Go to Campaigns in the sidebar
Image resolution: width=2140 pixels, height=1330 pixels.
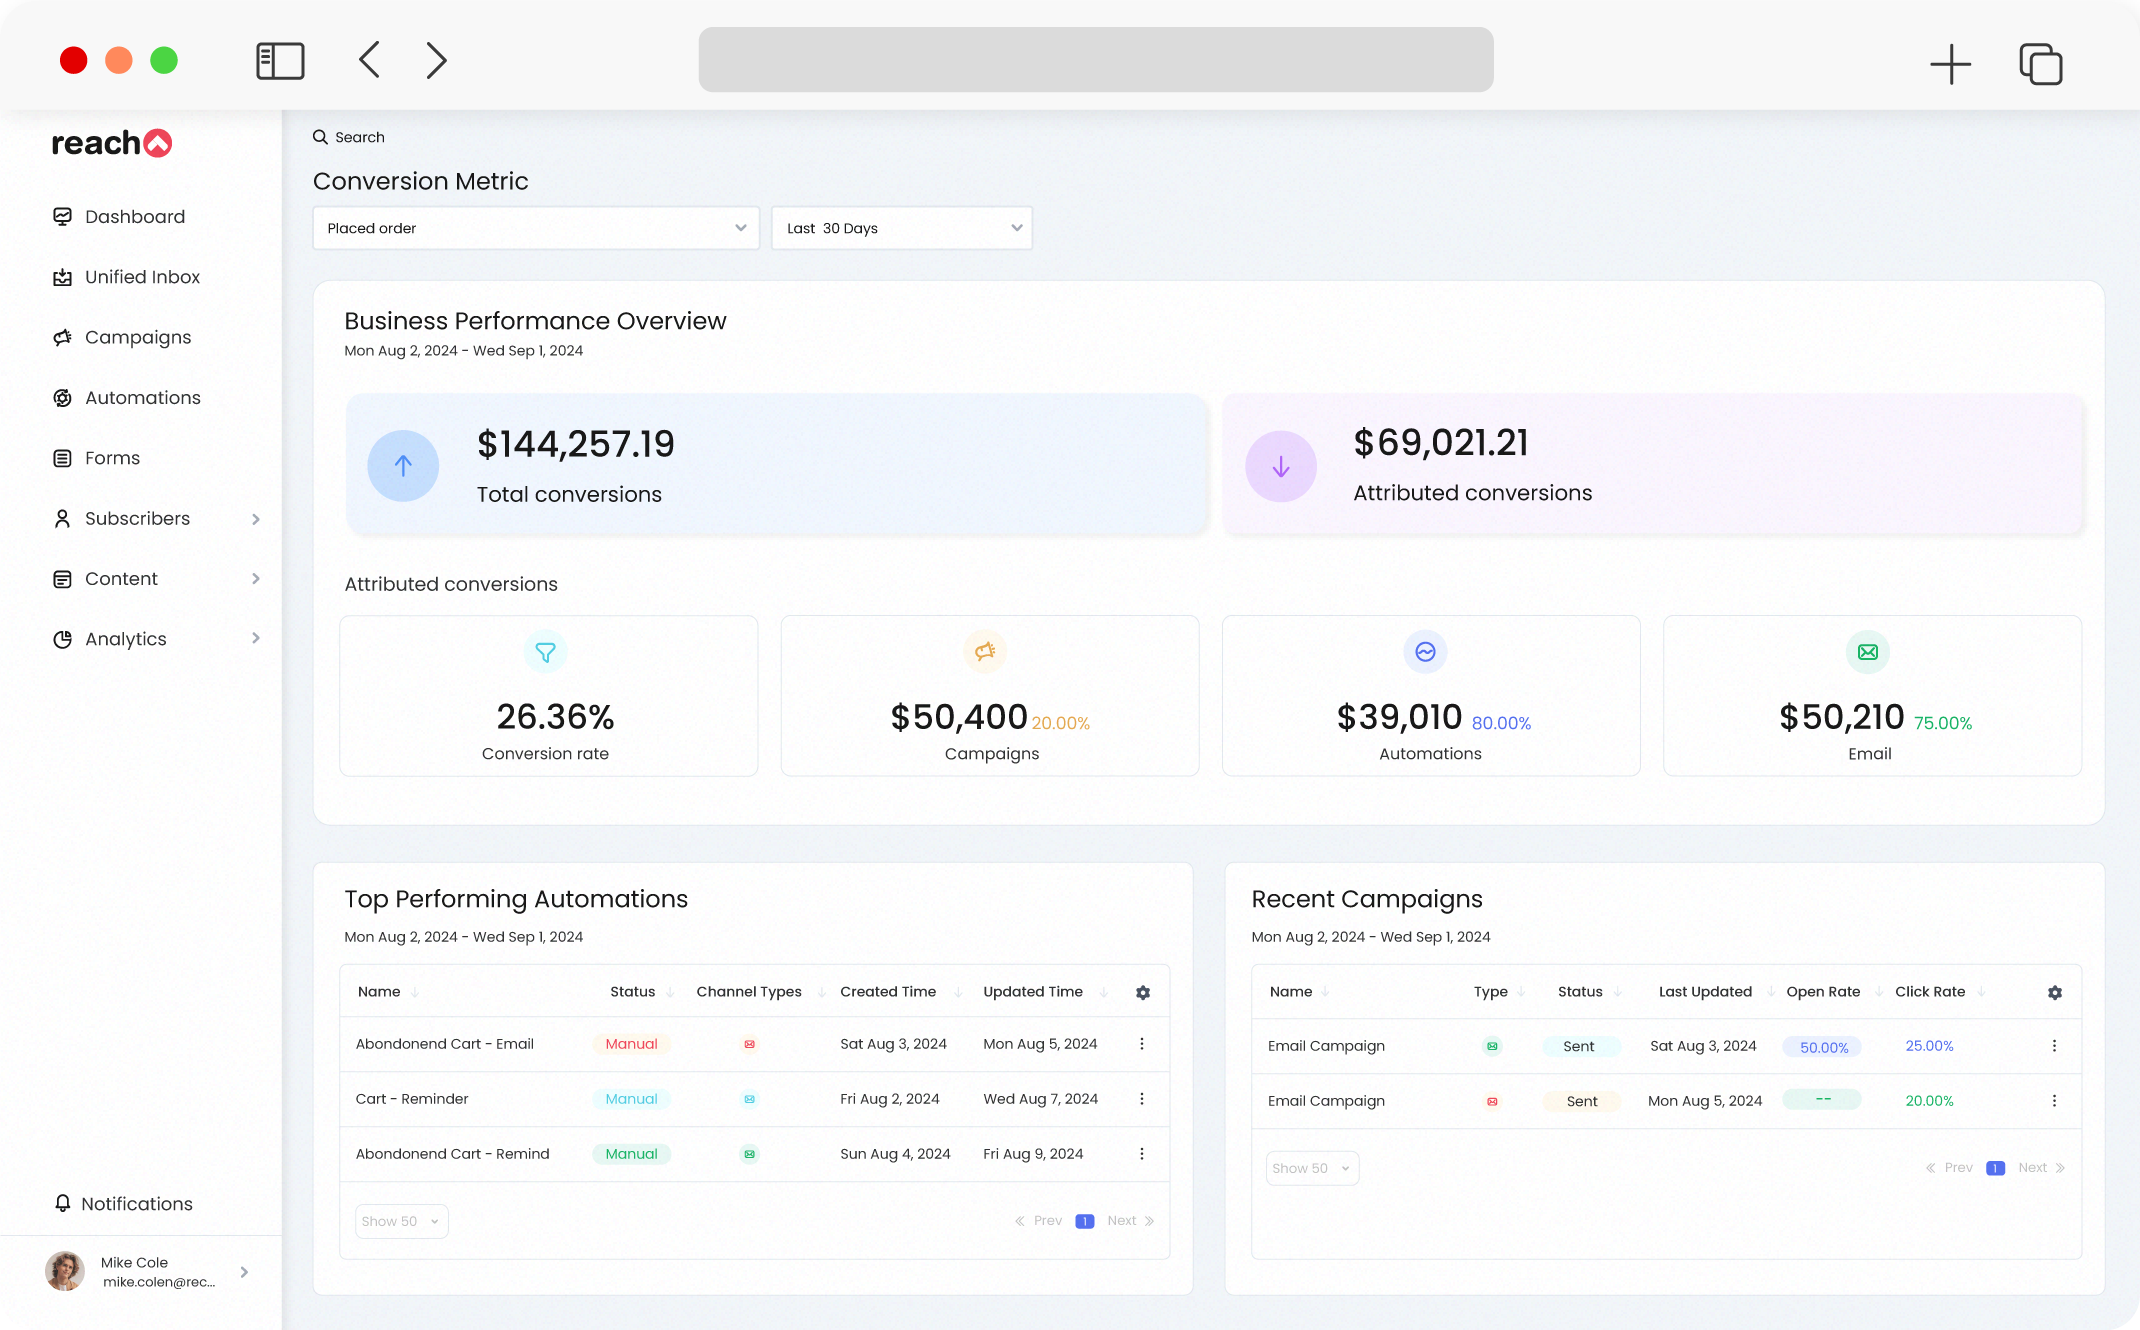click(x=138, y=337)
